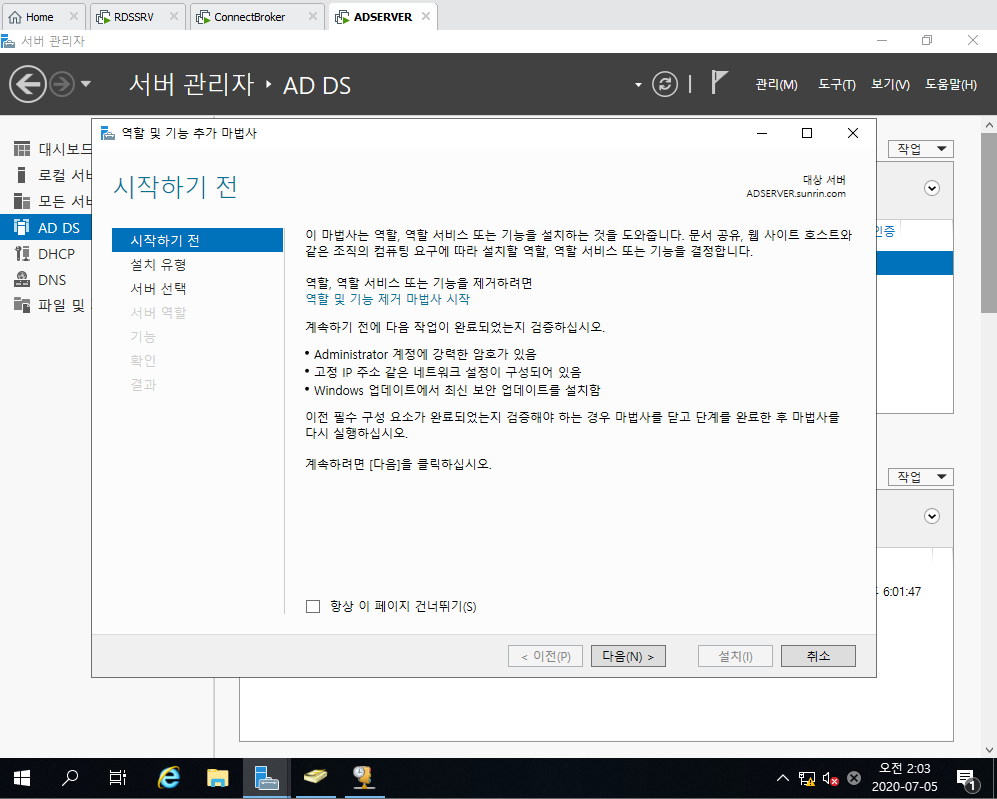Open the 도움말(H) menu
This screenshot has height=799, width=997.
click(x=951, y=85)
